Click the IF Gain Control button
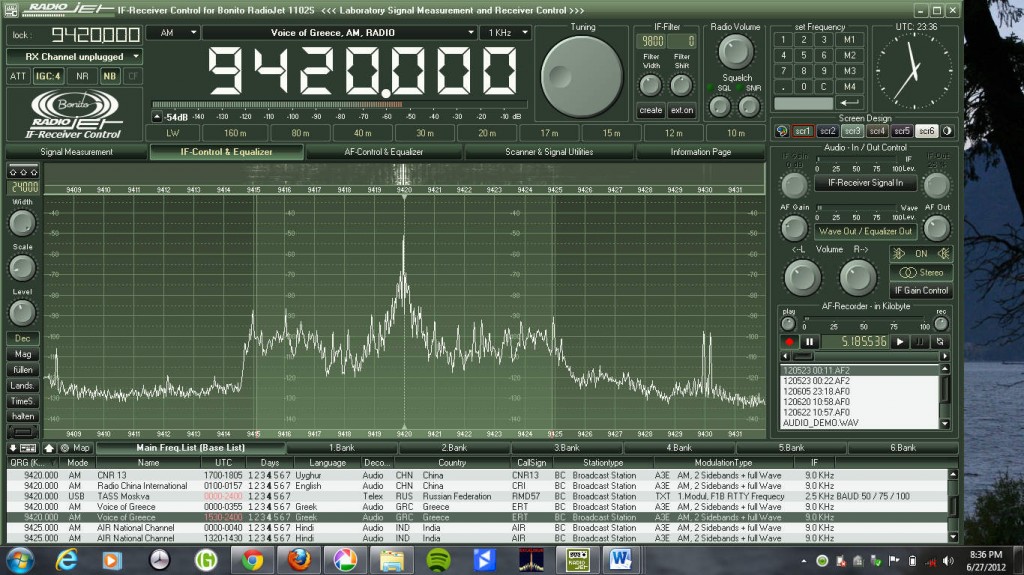Screen dimensions: 1024x575 (x=921, y=290)
